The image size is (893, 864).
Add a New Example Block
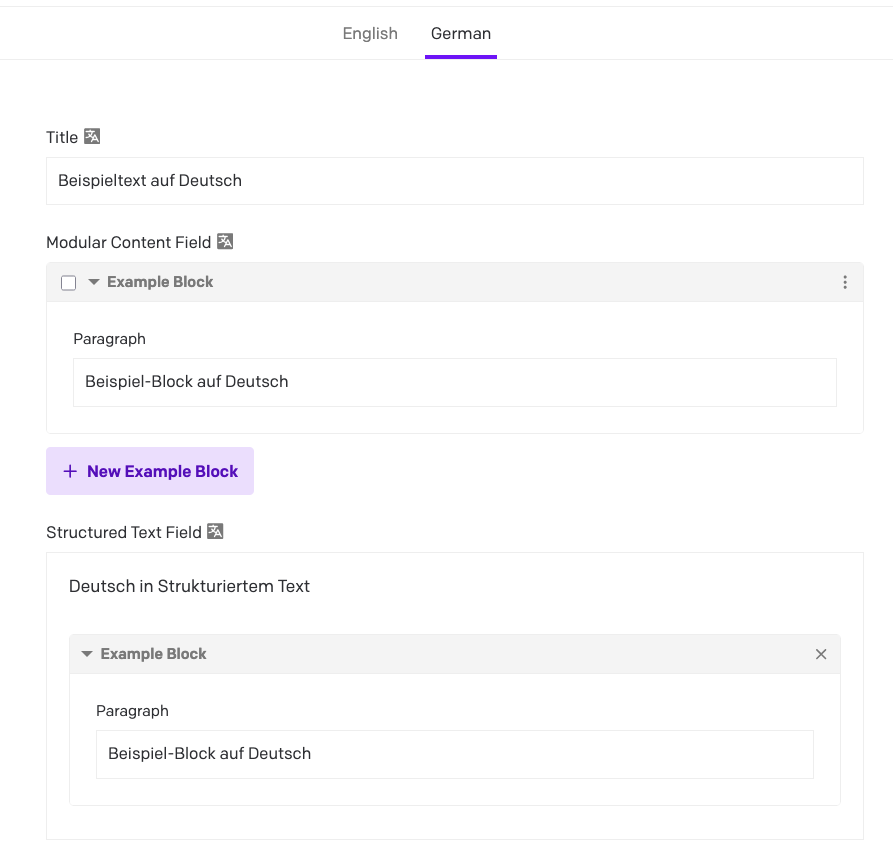click(150, 471)
